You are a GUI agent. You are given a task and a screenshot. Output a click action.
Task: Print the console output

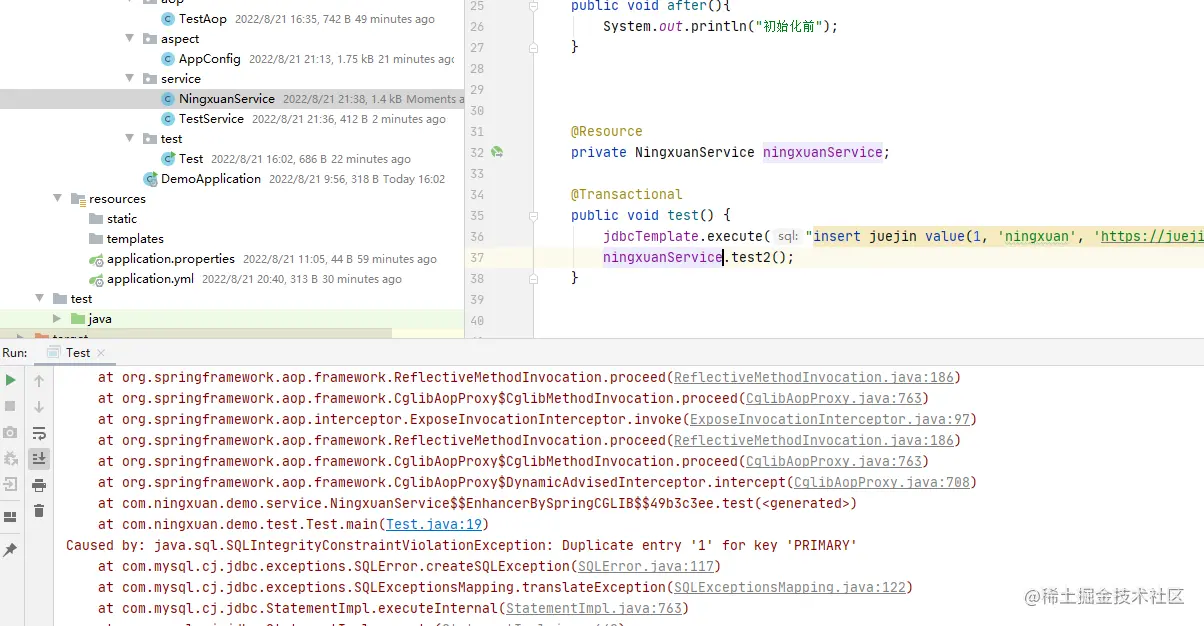[39, 484]
